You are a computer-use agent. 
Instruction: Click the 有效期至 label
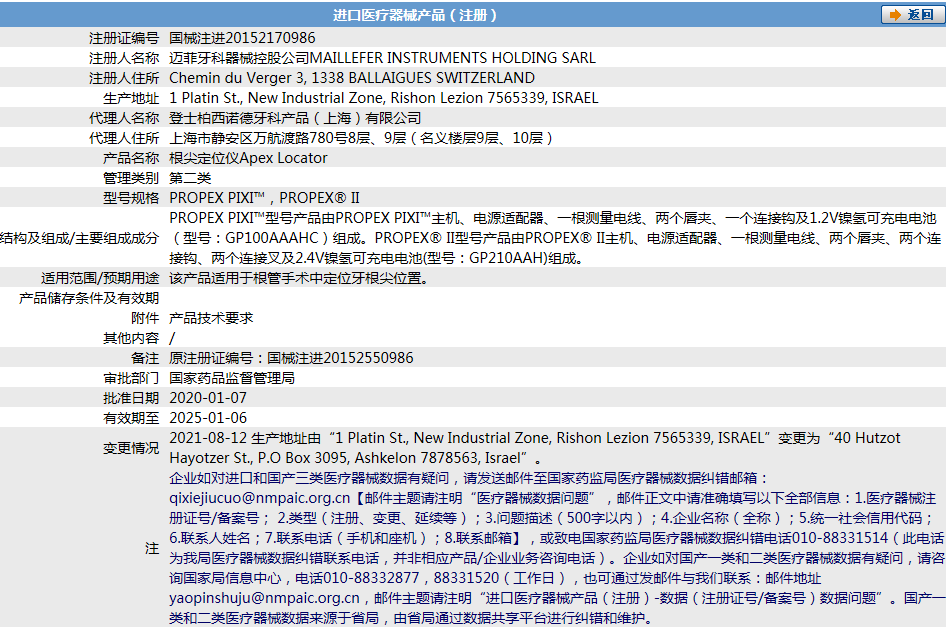click(131, 418)
